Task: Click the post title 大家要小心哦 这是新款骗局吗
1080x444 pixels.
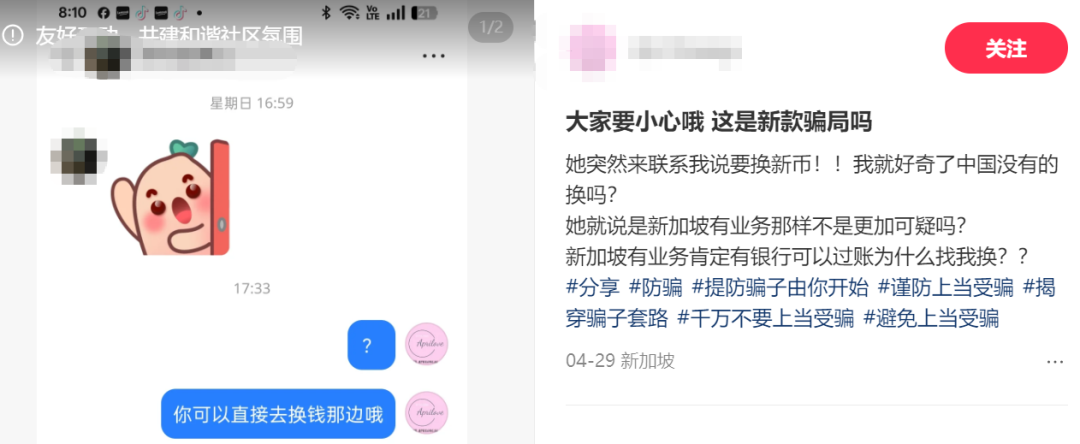Action: [x=718, y=122]
